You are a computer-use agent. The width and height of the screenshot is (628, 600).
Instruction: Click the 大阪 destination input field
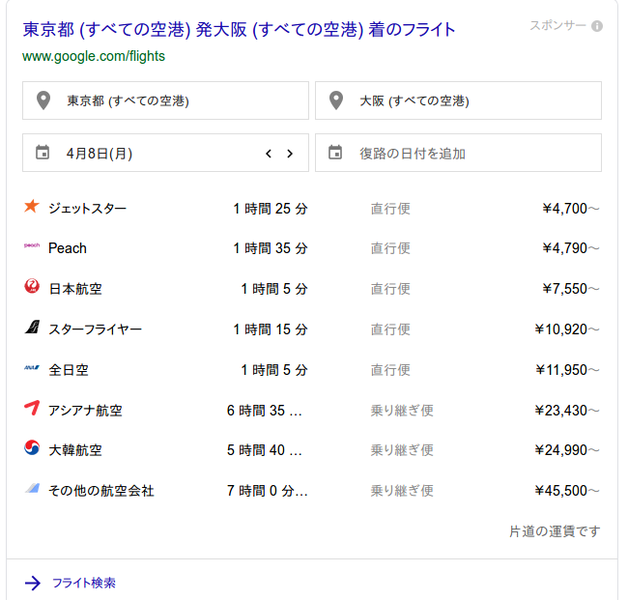[458, 101]
